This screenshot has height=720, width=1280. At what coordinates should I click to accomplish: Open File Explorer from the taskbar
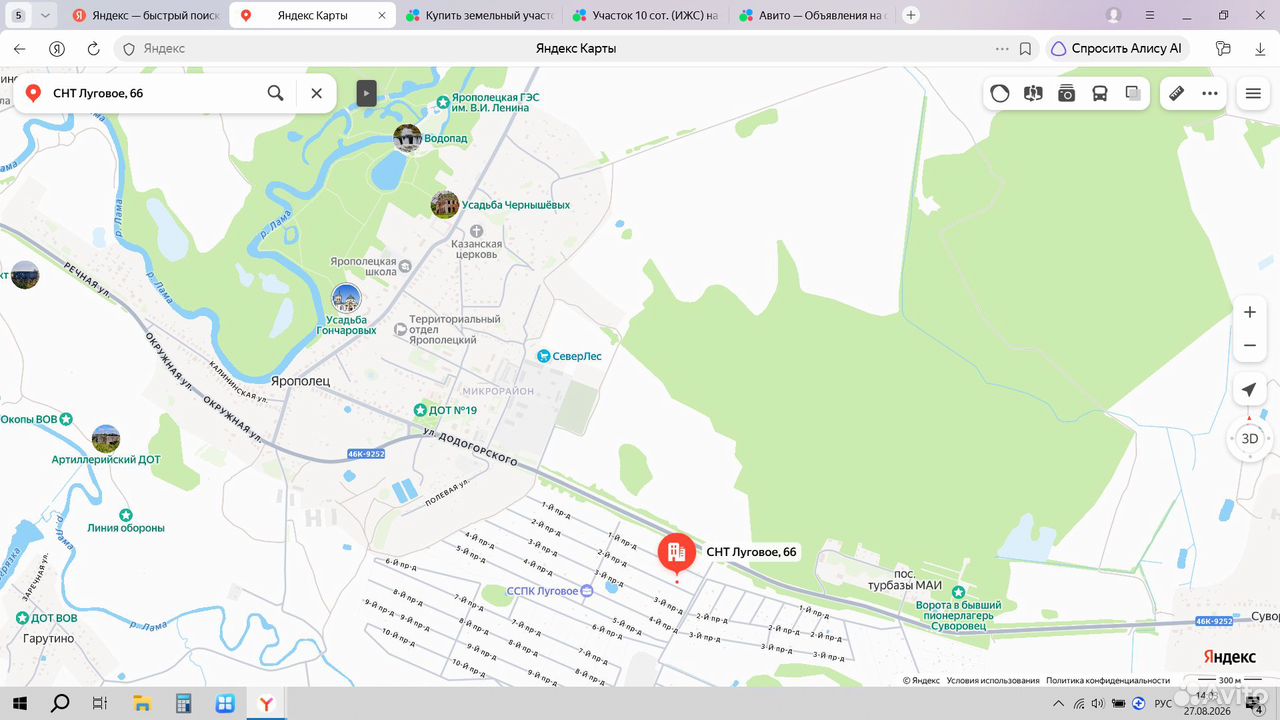[x=141, y=703]
